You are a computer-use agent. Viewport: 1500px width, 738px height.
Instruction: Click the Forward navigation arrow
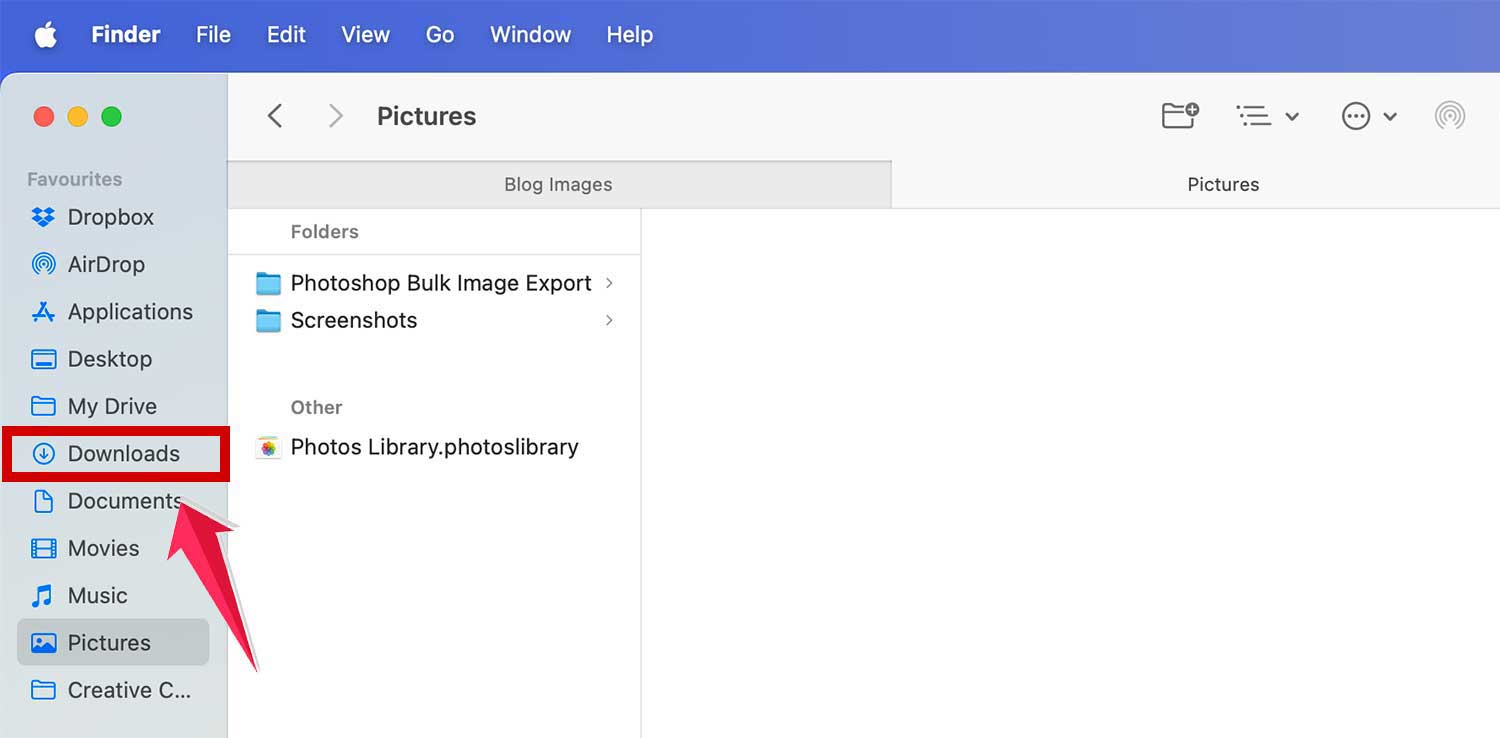(x=336, y=116)
